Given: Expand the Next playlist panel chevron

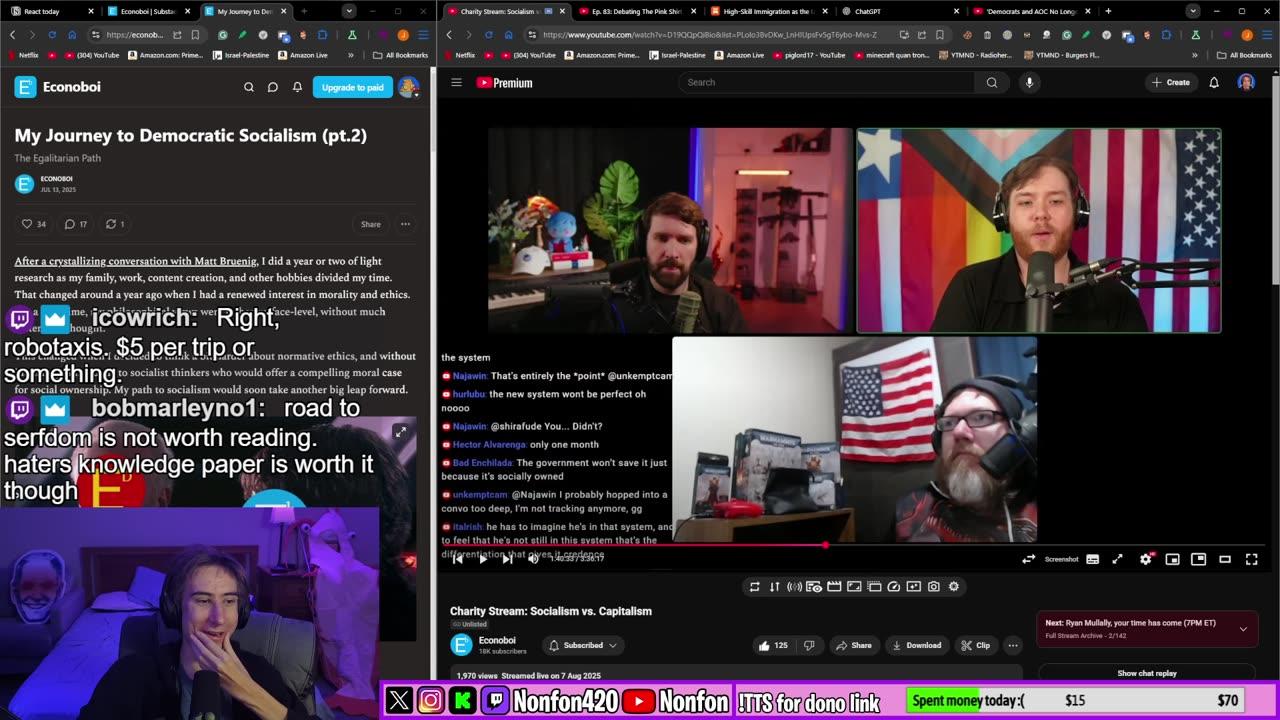Looking at the screenshot, I should (1243, 629).
